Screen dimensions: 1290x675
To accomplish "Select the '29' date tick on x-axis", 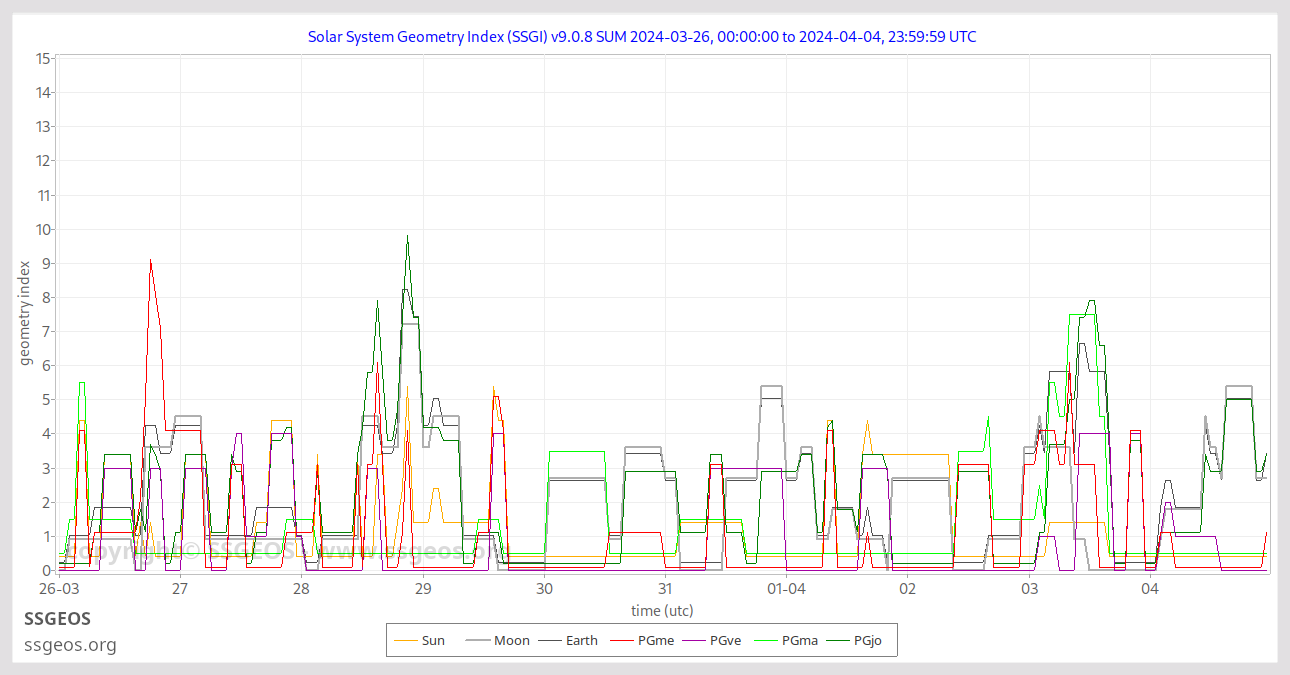I will [x=422, y=590].
